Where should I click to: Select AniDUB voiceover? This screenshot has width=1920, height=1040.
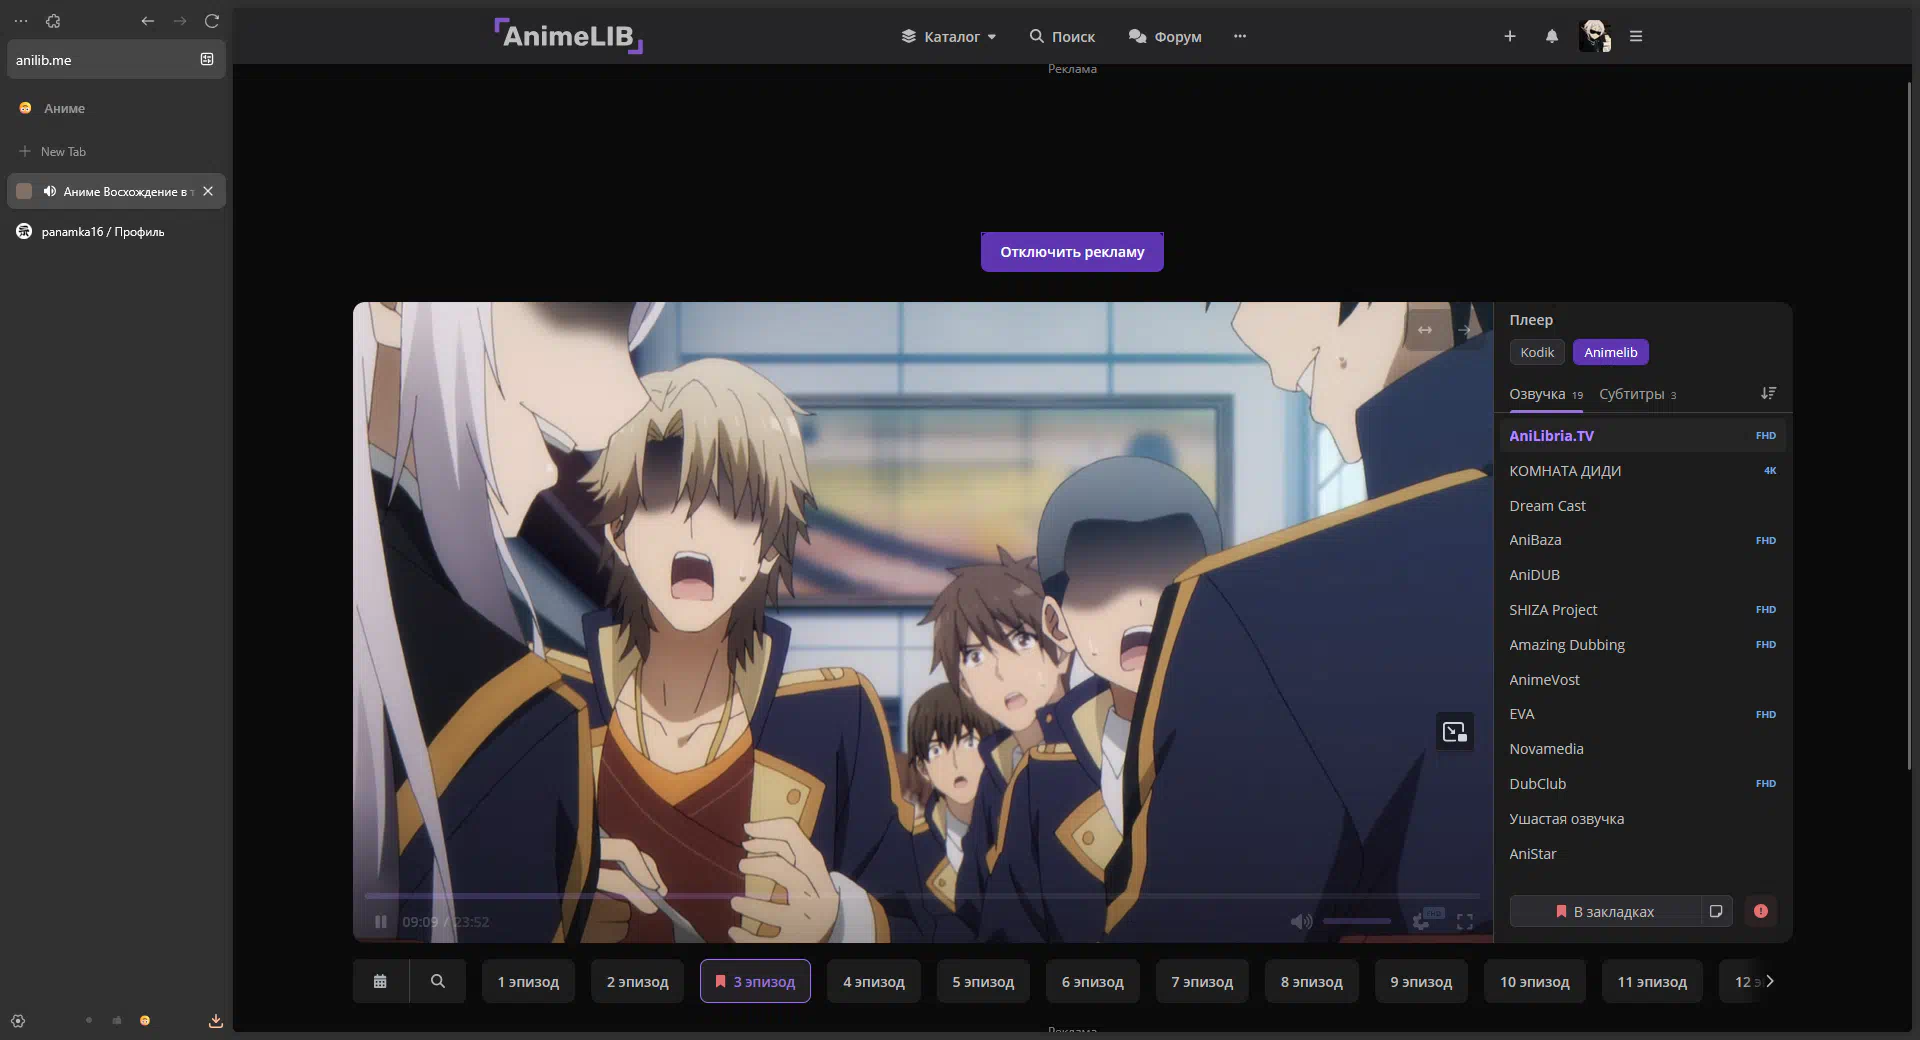pos(1642,575)
